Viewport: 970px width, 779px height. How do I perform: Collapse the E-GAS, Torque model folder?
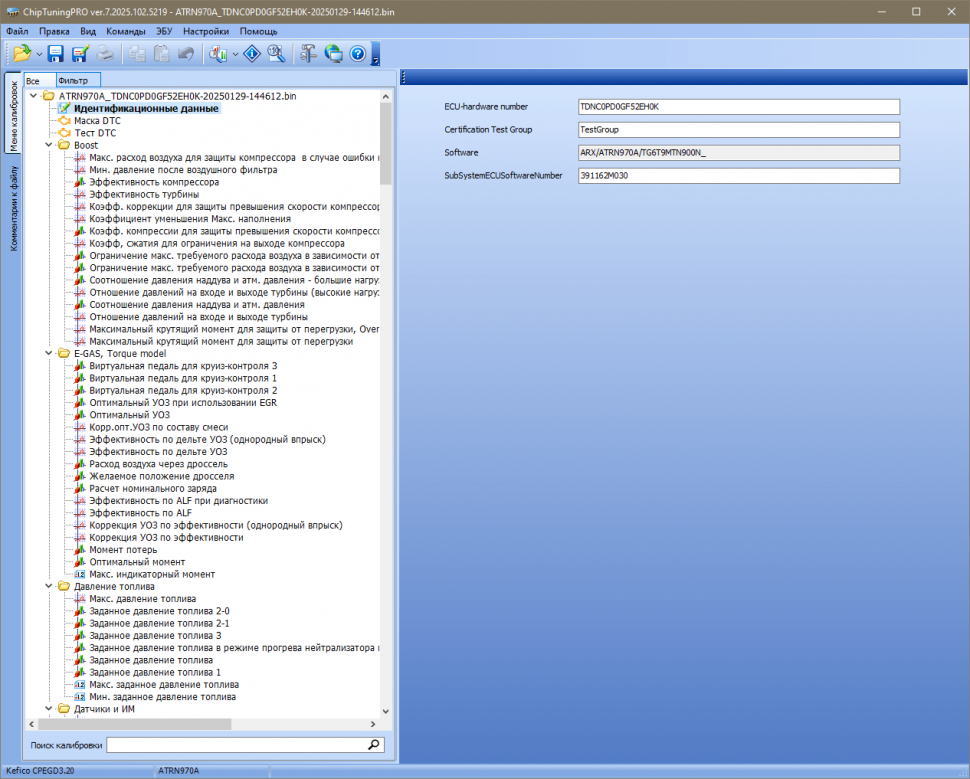[x=50, y=353]
